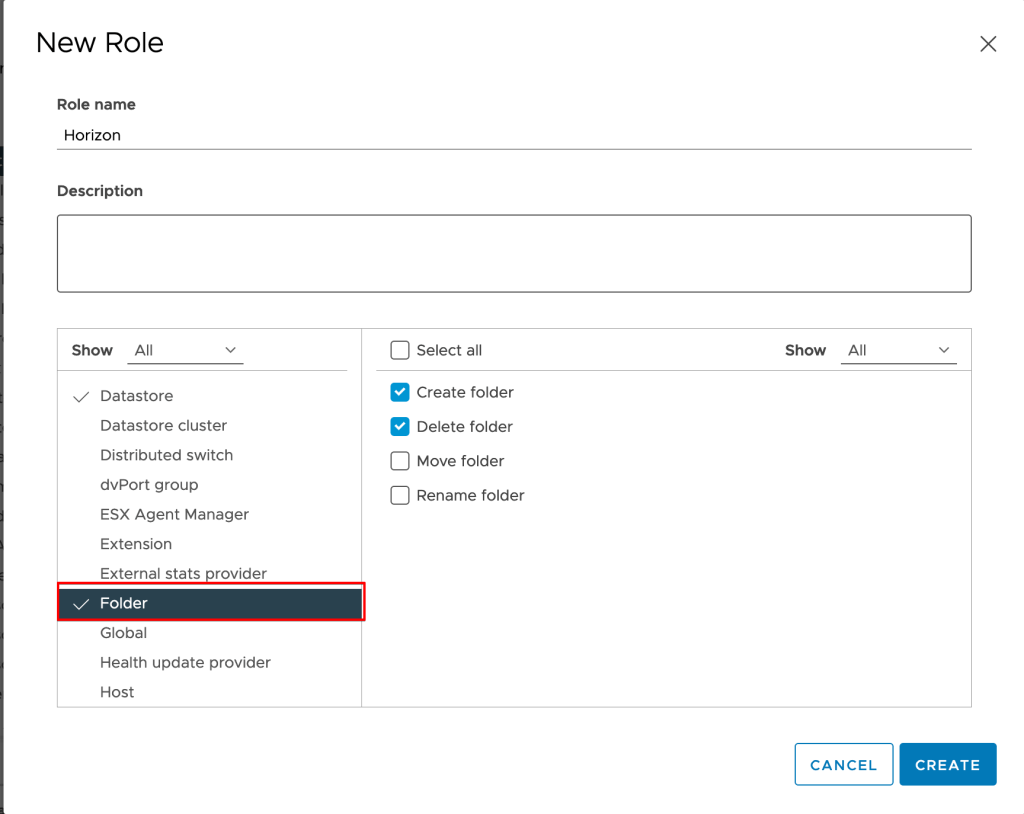Select ESX Agent Manager in list
Viewport: 1024px width, 814px height.
click(x=174, y=514)
